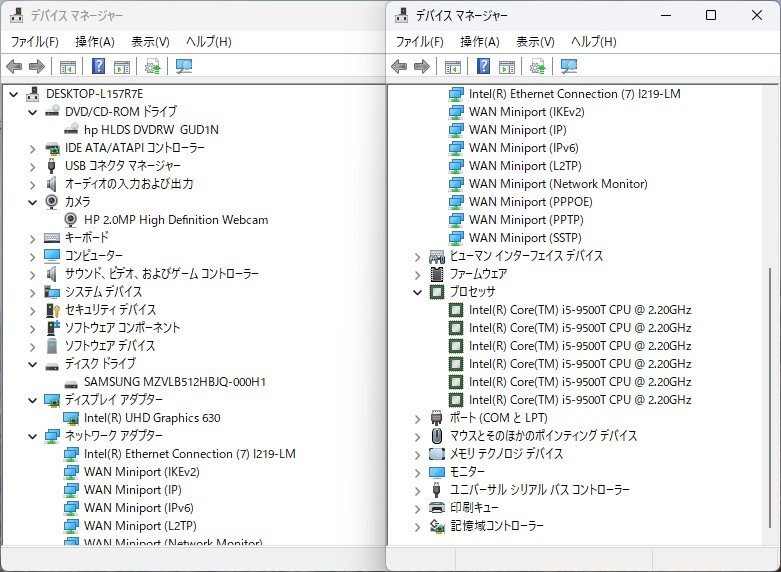Select マウスとそのほかのポインティング デバイス
781x572 pixels.
[x=543, y=435]
